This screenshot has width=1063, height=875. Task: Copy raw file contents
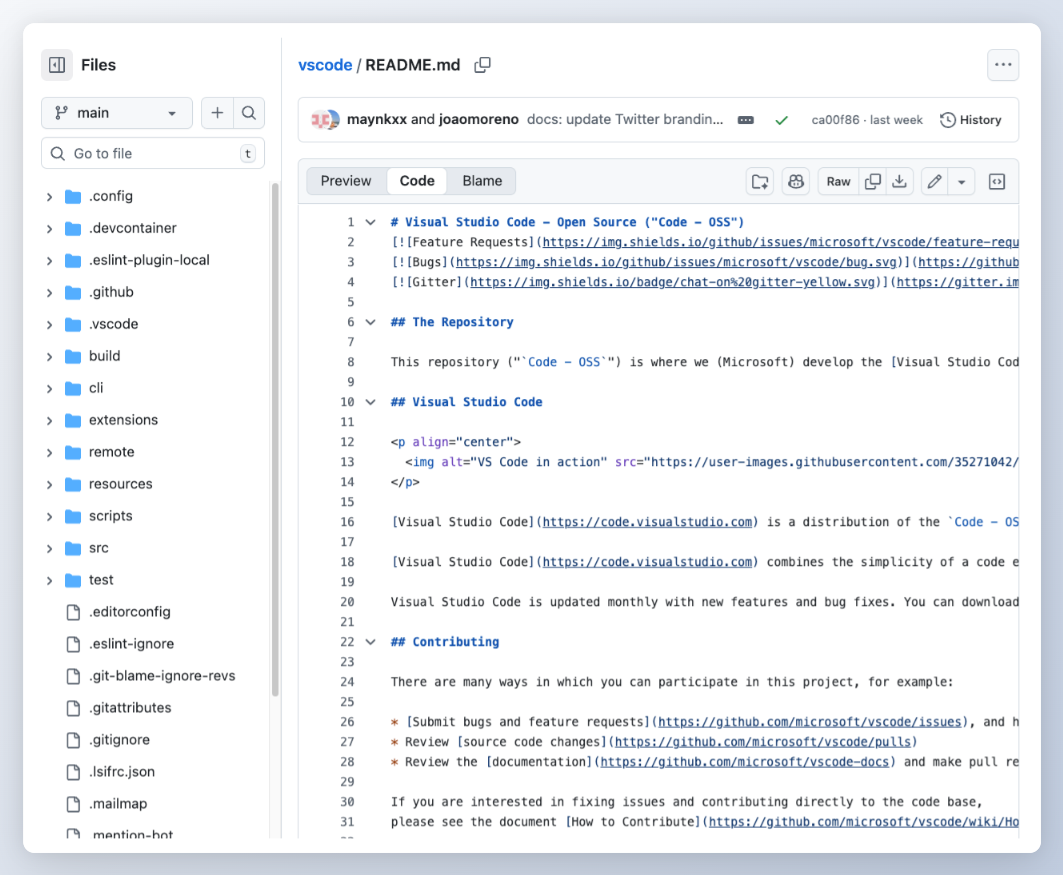point(872,181)
